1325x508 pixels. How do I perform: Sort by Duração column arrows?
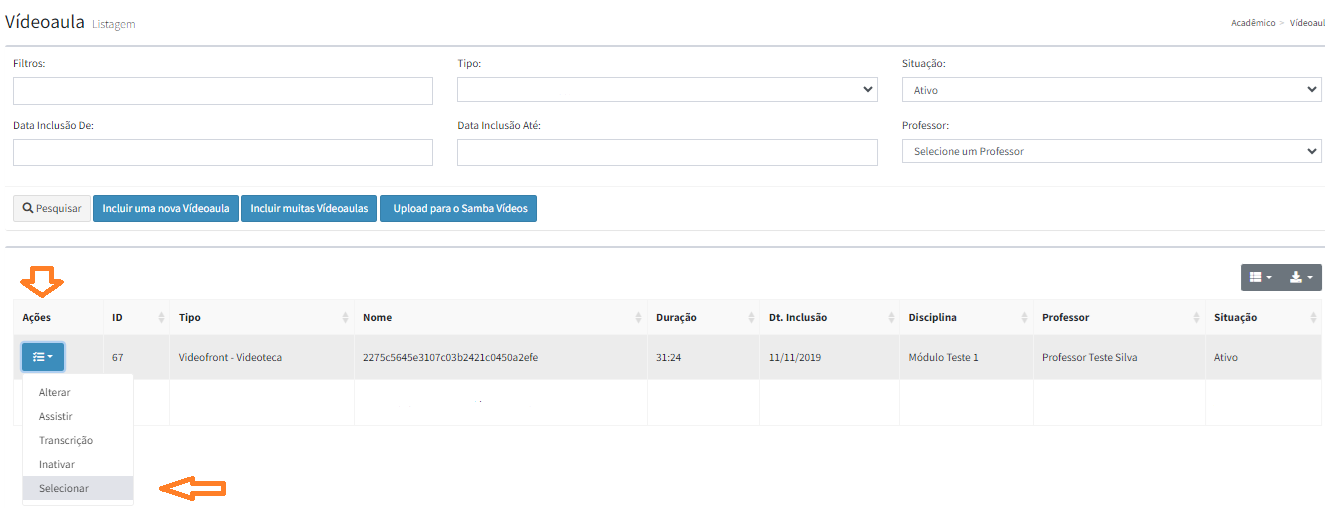click(x=750, y=318)
